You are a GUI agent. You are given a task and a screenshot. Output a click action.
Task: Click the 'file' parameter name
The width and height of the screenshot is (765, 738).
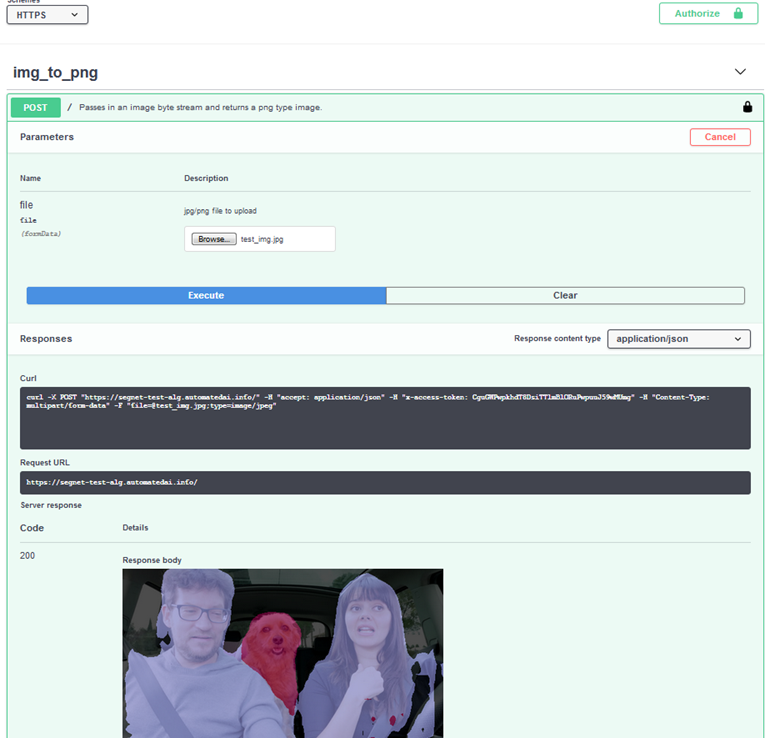(x=26, y=205)
